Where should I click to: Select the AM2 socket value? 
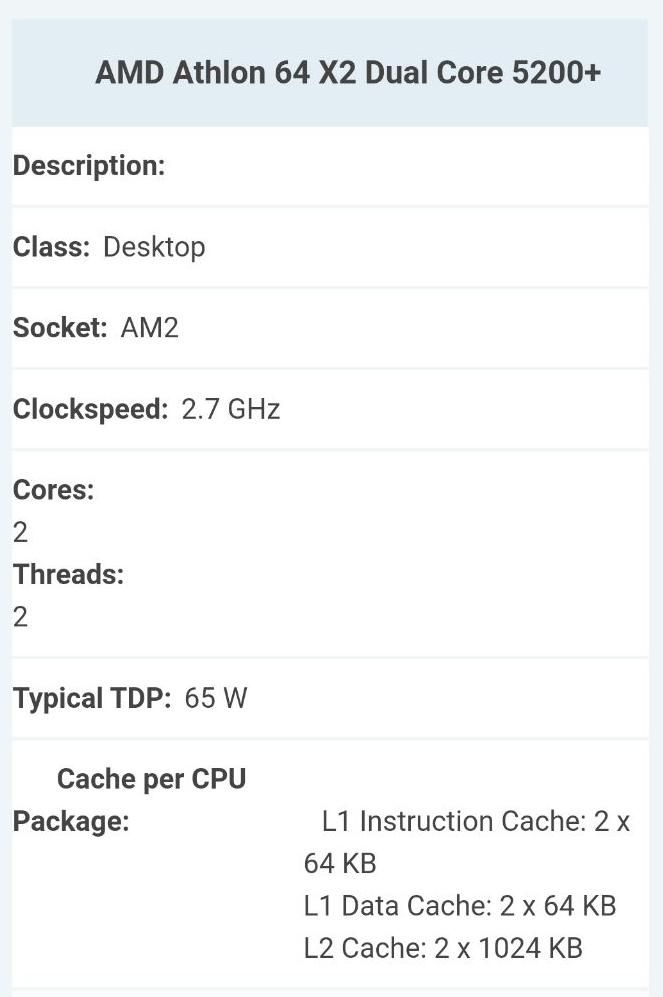tap(150, 328)
